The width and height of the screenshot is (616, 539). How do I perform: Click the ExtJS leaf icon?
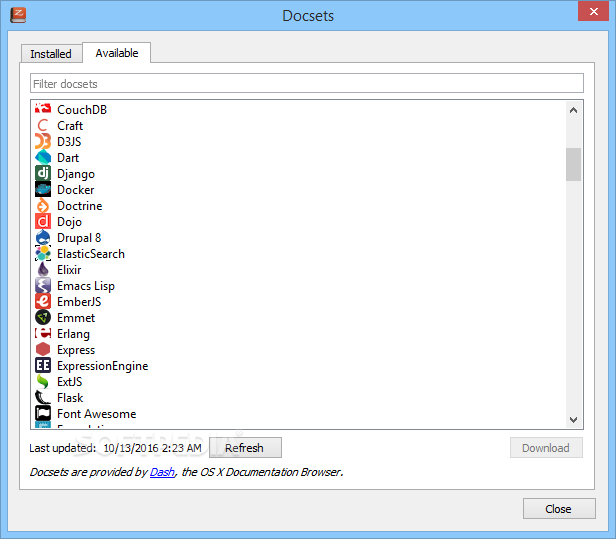[x=43, y=381]
